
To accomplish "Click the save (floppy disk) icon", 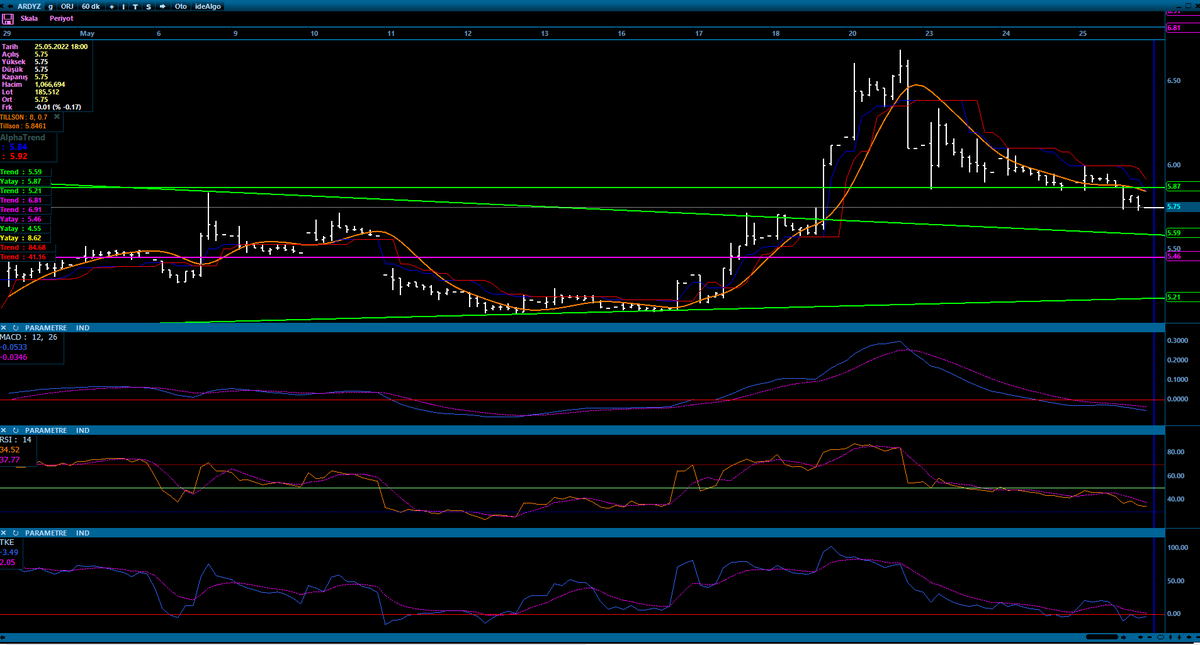I will point(7,19).
